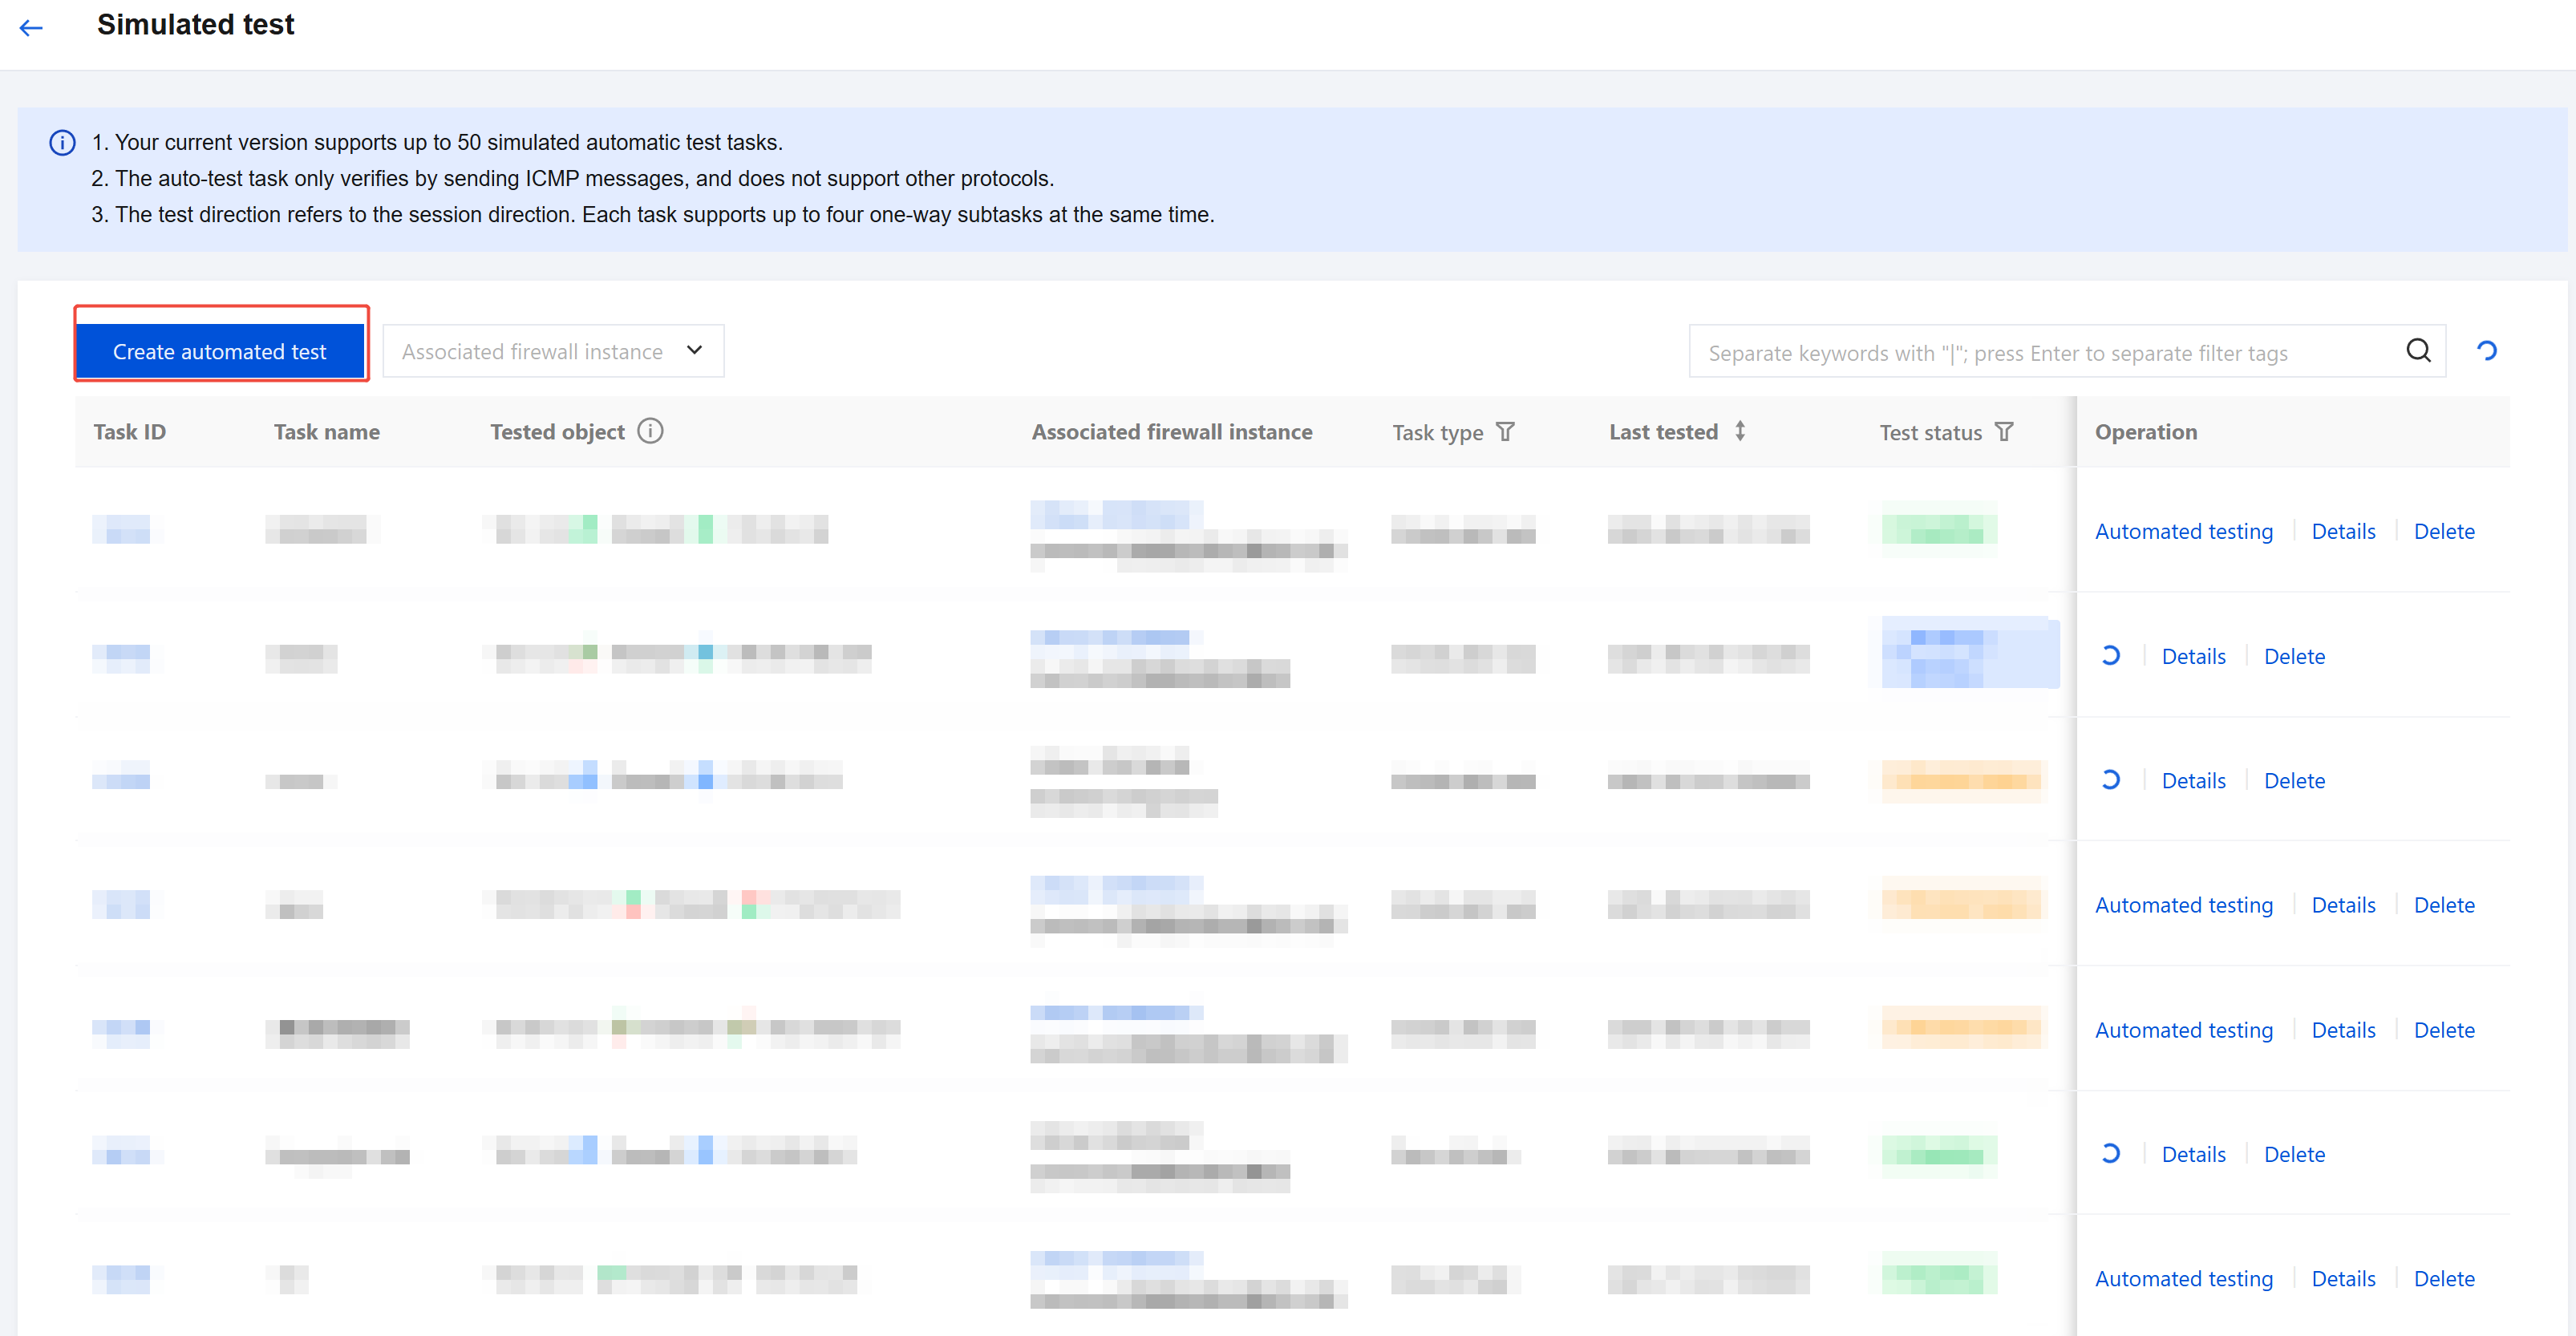2576x1336 pixels.
Task: Click the Simulated test page title
Action: (195, 25)
